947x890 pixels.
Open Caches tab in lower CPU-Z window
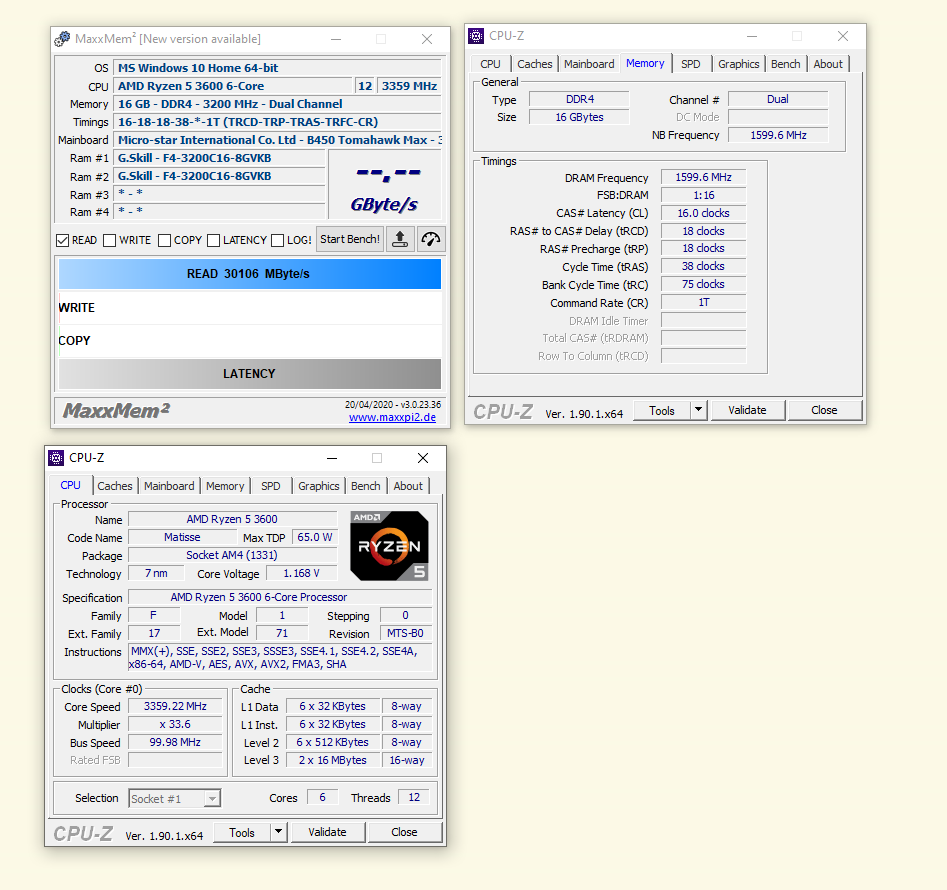tap(115, 486)
